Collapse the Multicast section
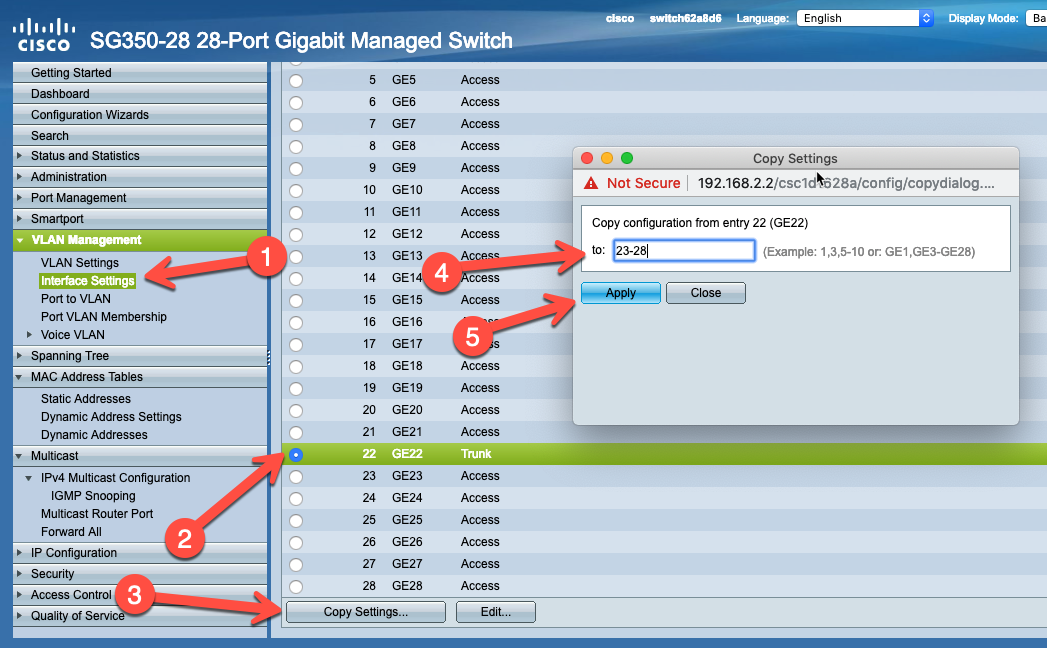 coord(19,456)
